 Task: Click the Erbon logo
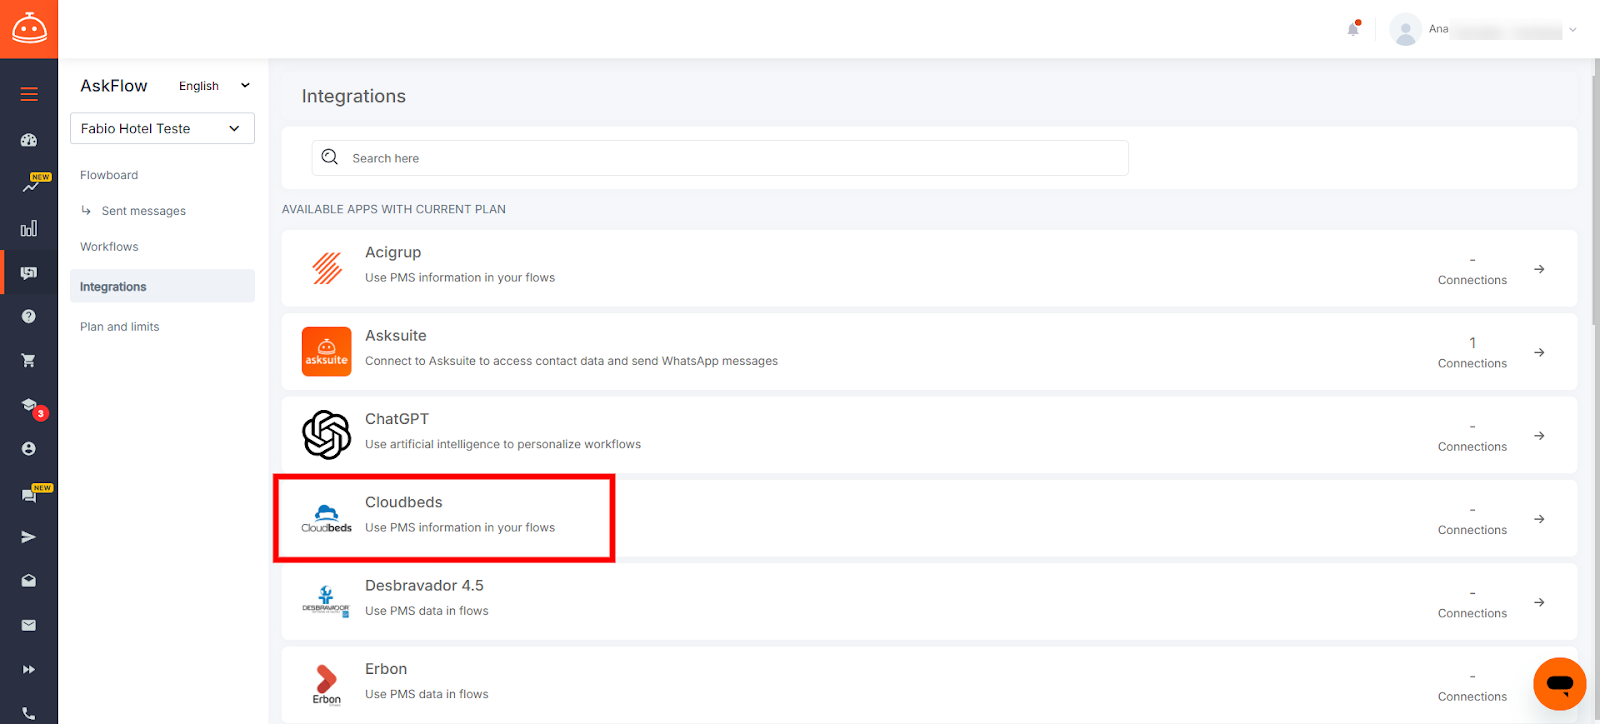point(327,685)
